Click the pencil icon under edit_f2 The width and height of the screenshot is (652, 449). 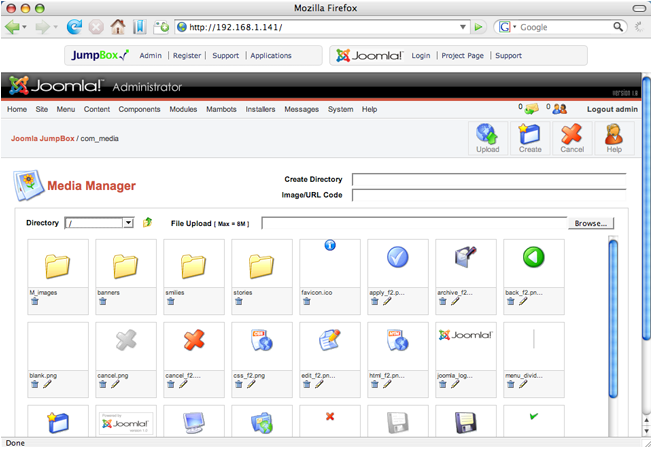pyautogui.click(x=319, y=384)
